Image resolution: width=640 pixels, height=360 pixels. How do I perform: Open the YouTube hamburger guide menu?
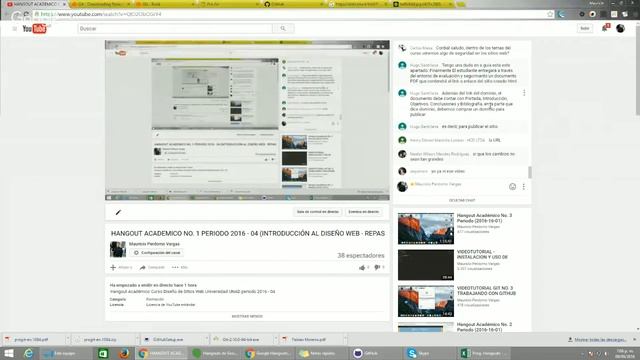tap(15, 29)
